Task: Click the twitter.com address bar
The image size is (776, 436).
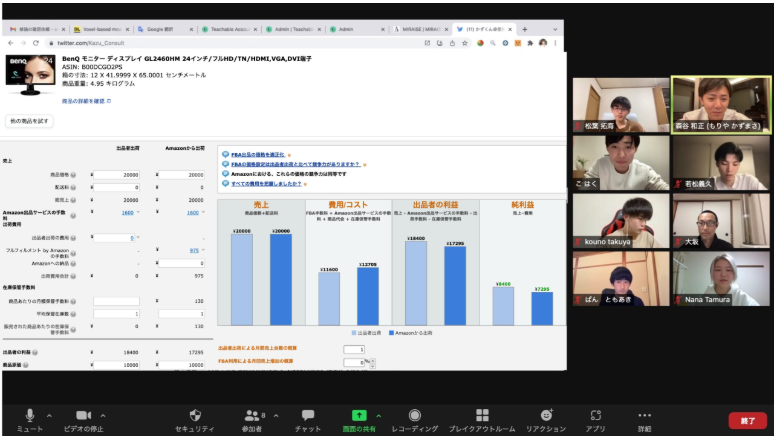Action: tap(233, 43)
